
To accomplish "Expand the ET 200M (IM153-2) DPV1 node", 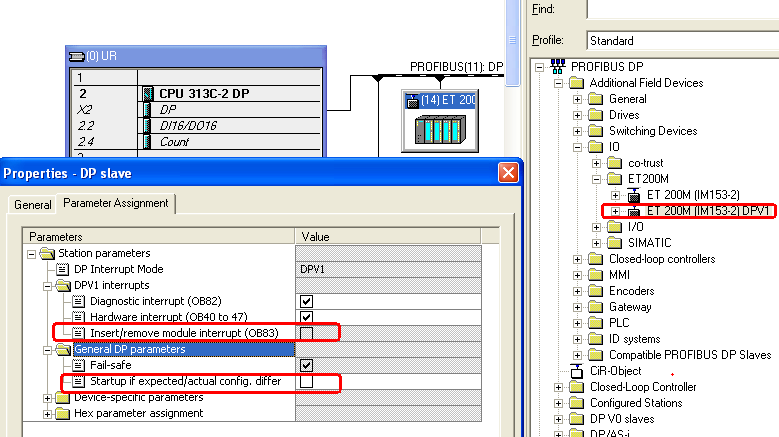I will [615, 211].
